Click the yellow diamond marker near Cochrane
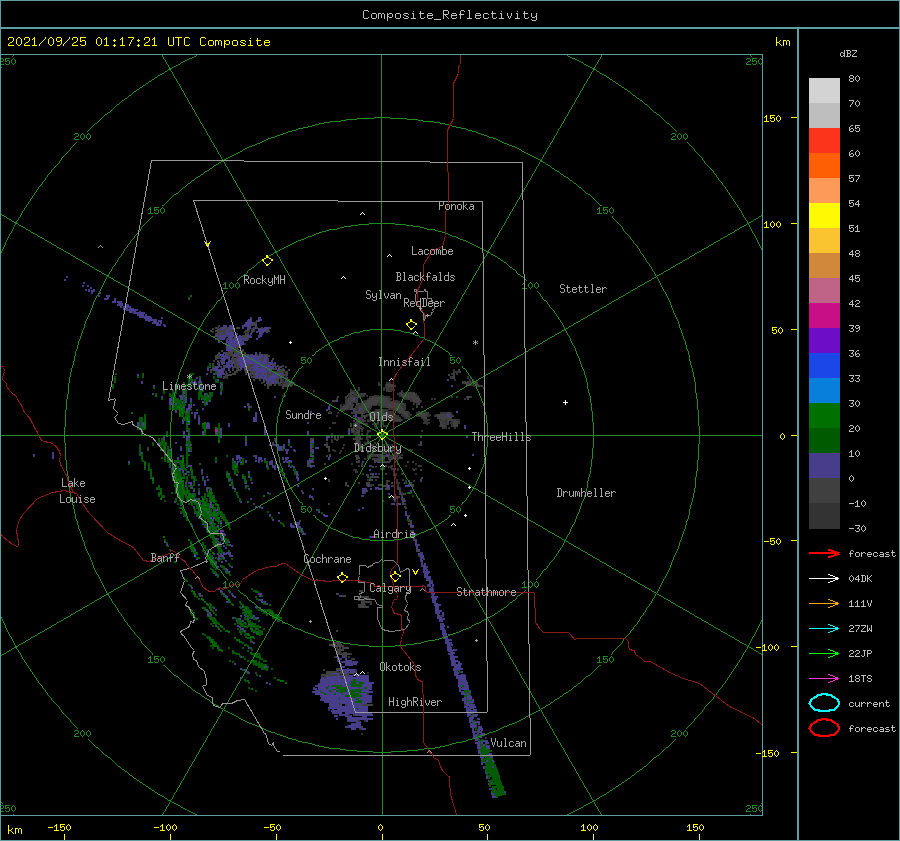Screen dimensions: 900x841 (x=342, y=577)
